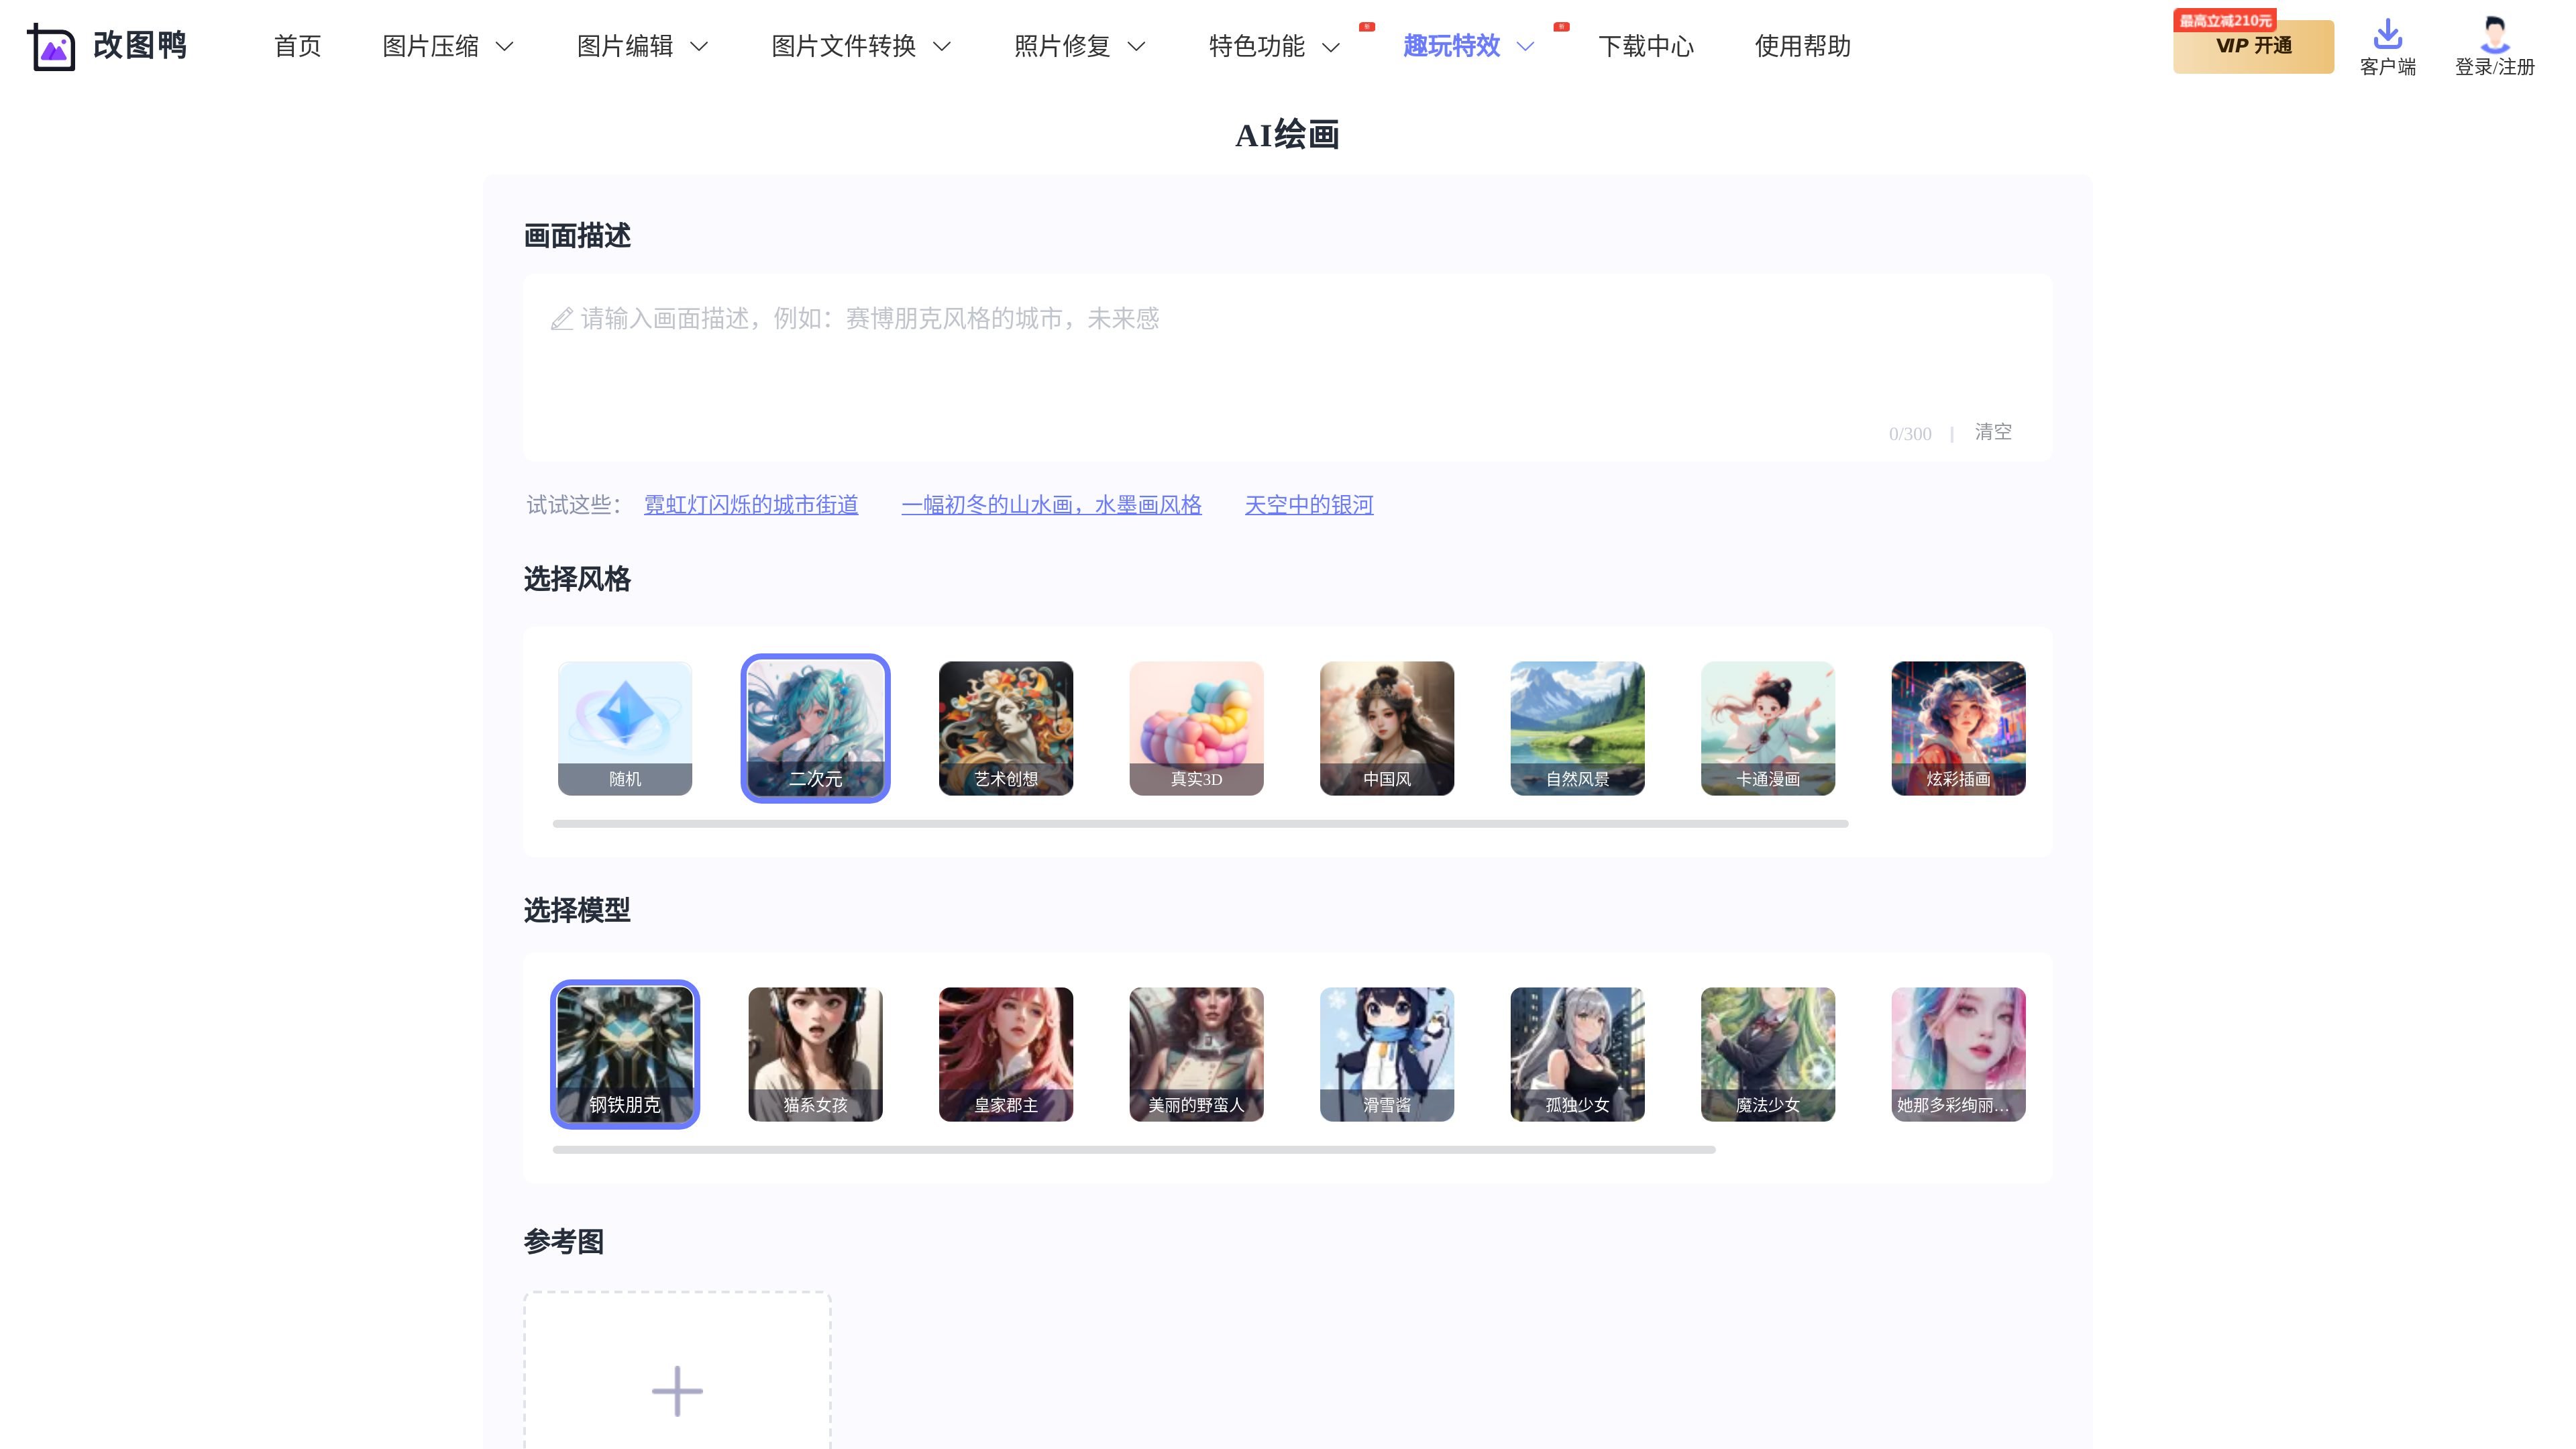The width and height of the screenshot is (2576, 1449).
Task: Click the plus icon to upload reference image
Action: pyautogui.click(x=677, y=1391)
